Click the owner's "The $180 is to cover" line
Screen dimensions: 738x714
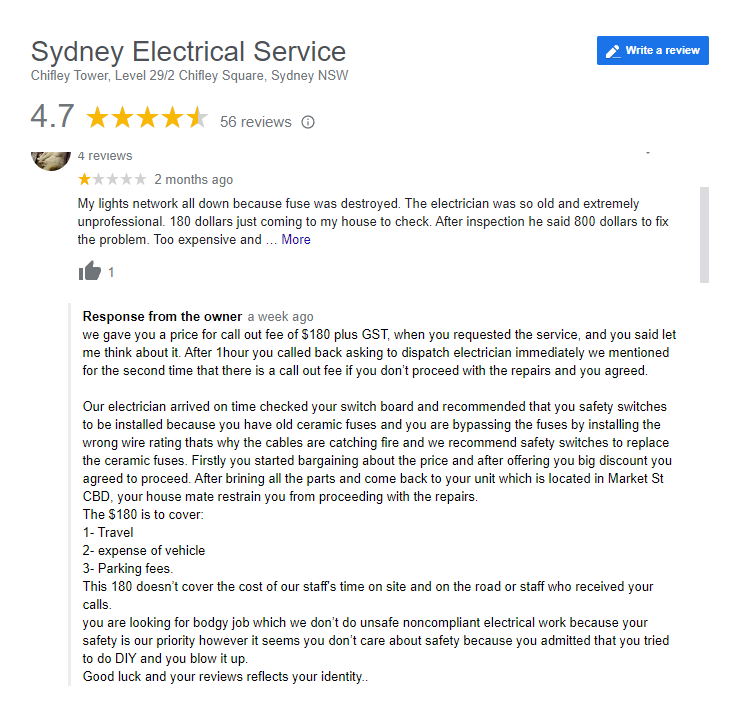[x=145, y=514]
